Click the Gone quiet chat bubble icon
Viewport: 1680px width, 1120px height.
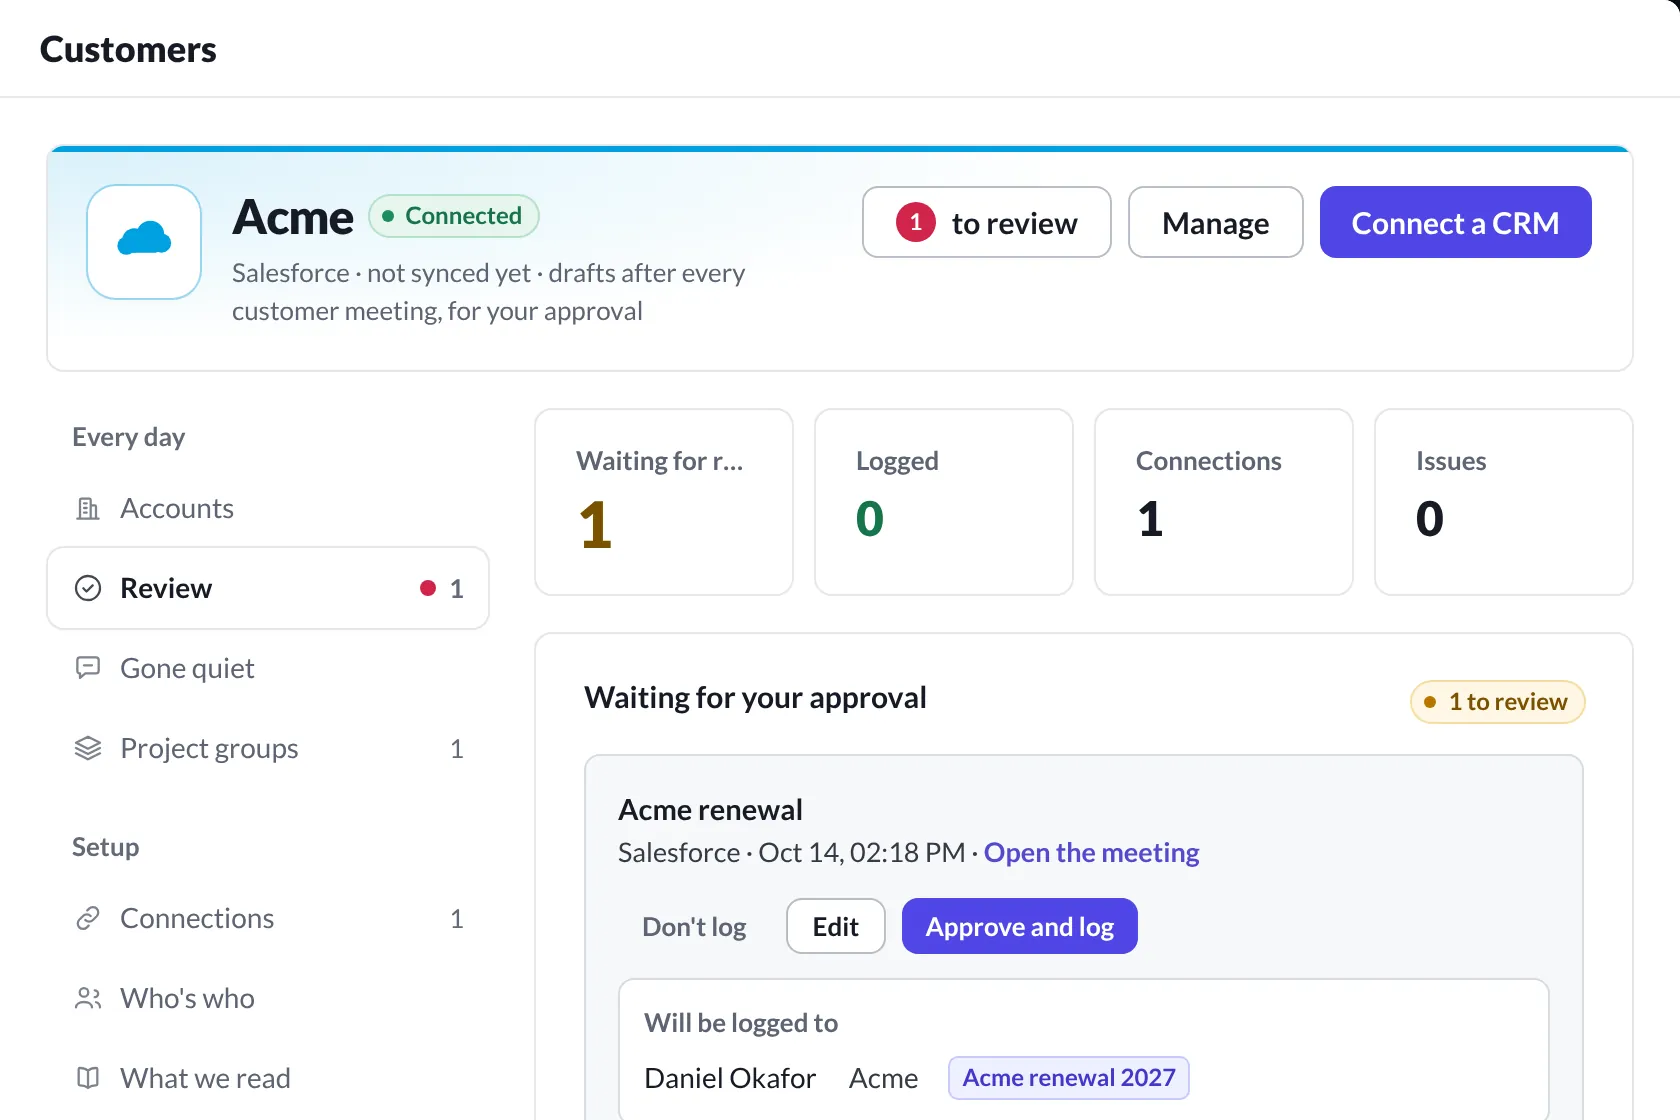click(88, 668)
